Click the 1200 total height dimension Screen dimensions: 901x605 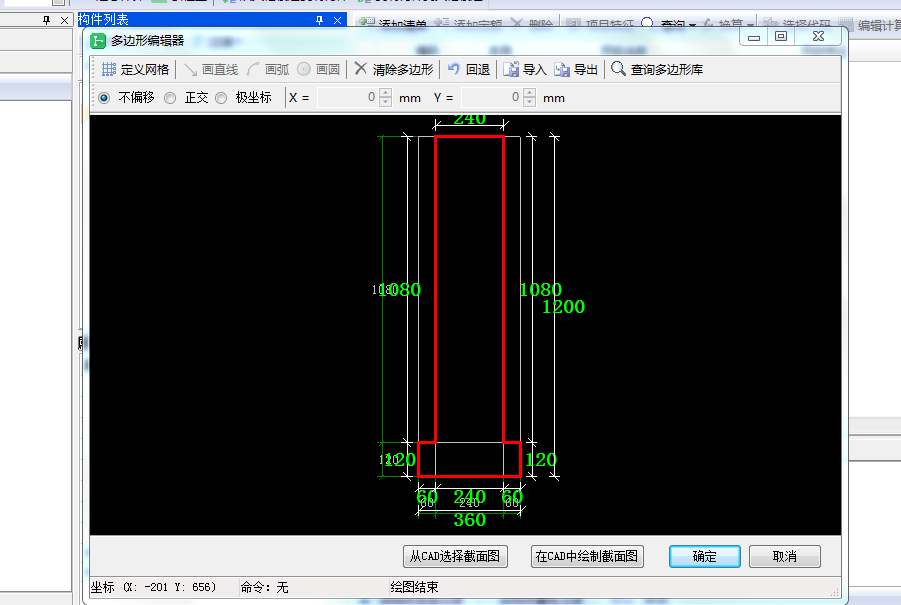click(564, 307)
